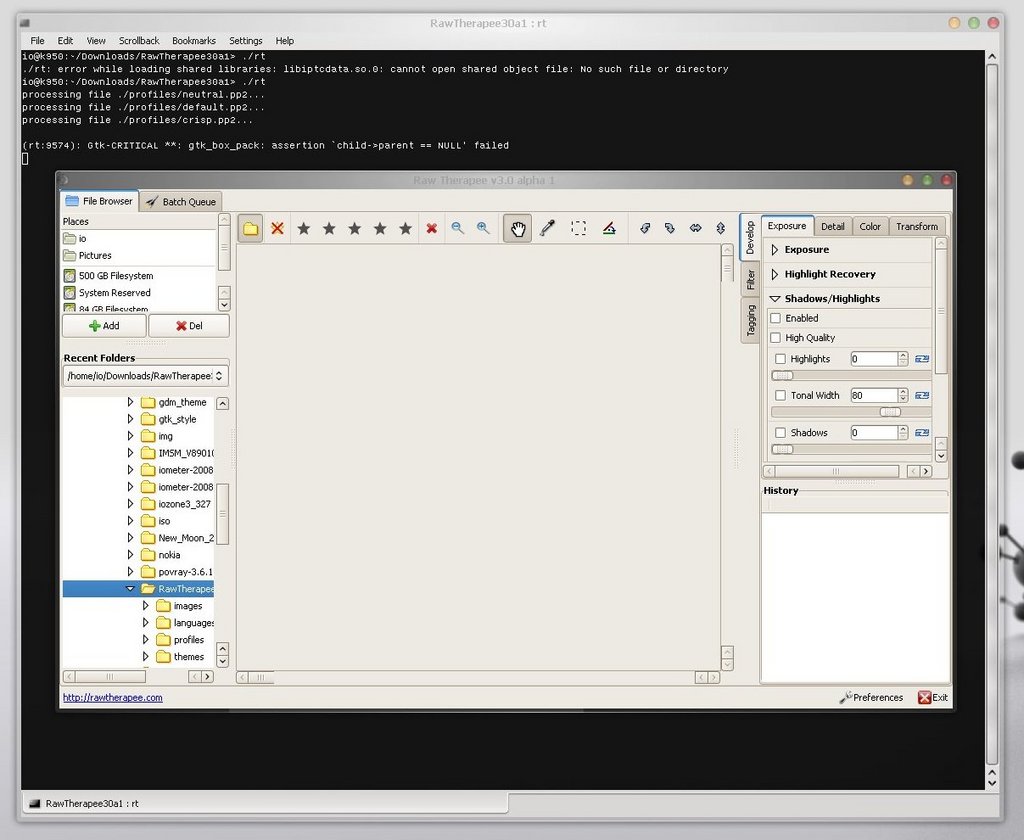Open the Recent Folders dropdown
This screenshot has width=1024, height=840.
146,376
